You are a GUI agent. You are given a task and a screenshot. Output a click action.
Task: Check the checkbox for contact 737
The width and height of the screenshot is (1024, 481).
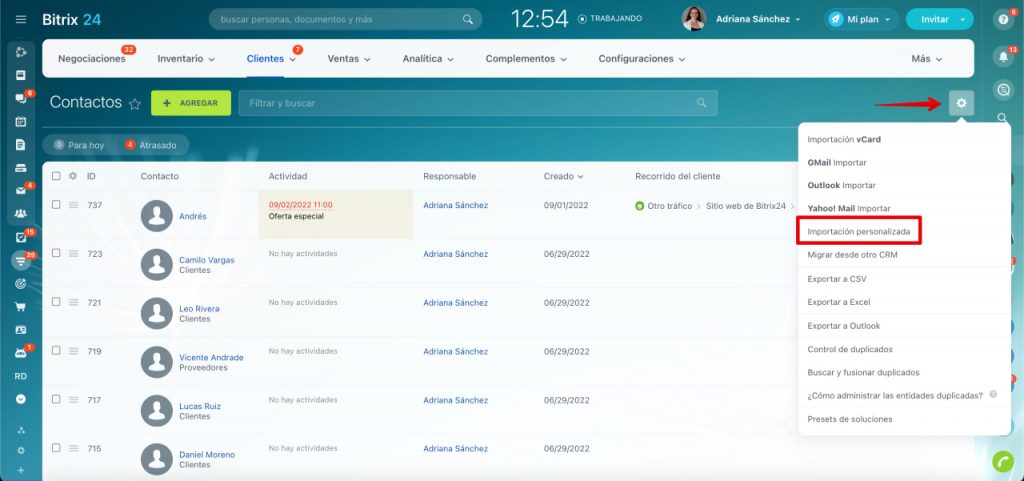[57, 205]
